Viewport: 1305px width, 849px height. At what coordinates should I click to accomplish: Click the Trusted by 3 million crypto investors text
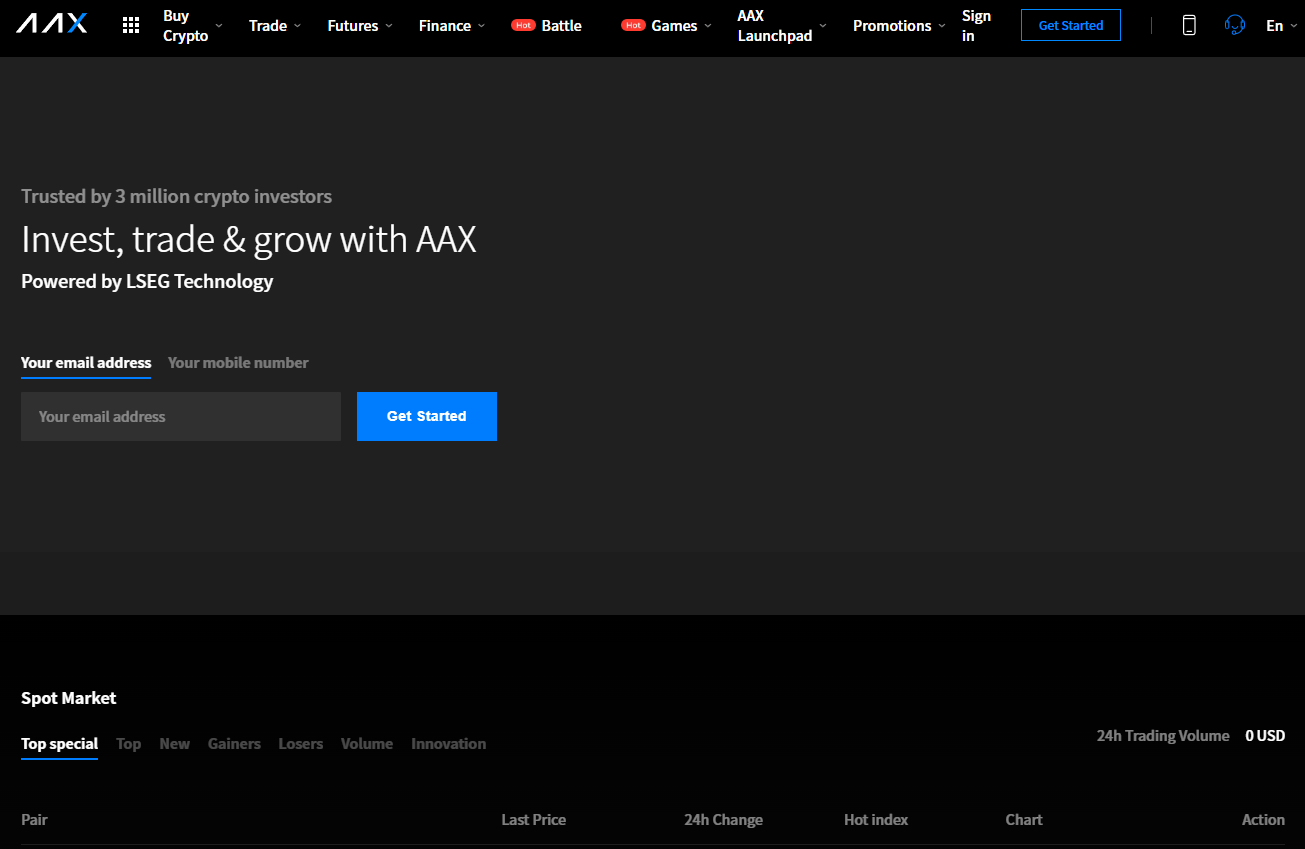(176, 197)
